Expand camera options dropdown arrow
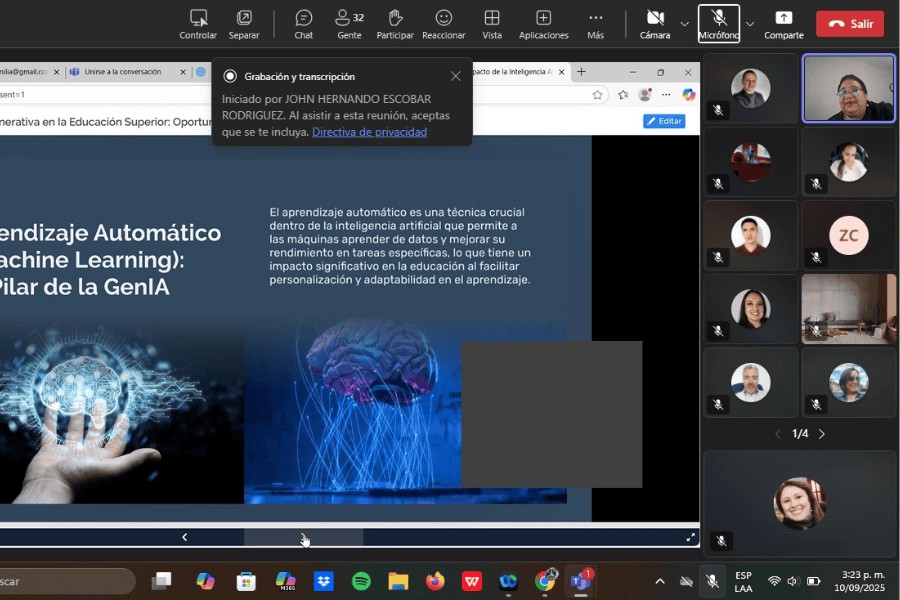 pos(684,23)
